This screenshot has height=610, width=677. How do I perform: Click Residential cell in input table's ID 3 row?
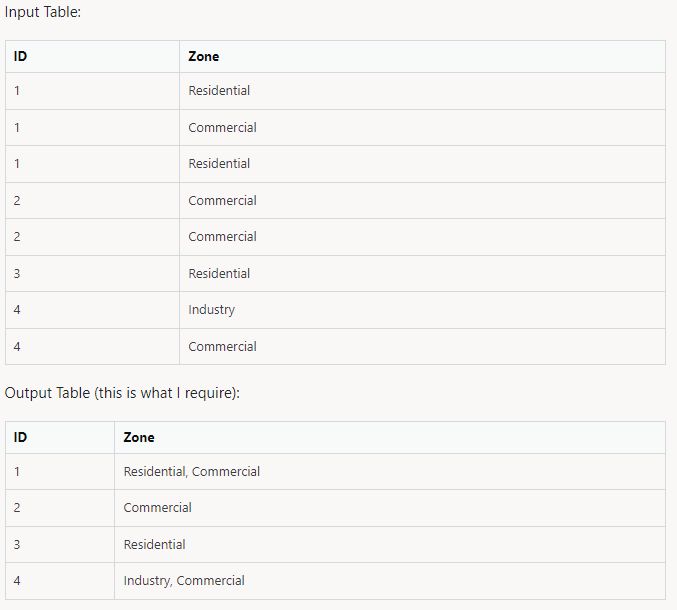422,273
